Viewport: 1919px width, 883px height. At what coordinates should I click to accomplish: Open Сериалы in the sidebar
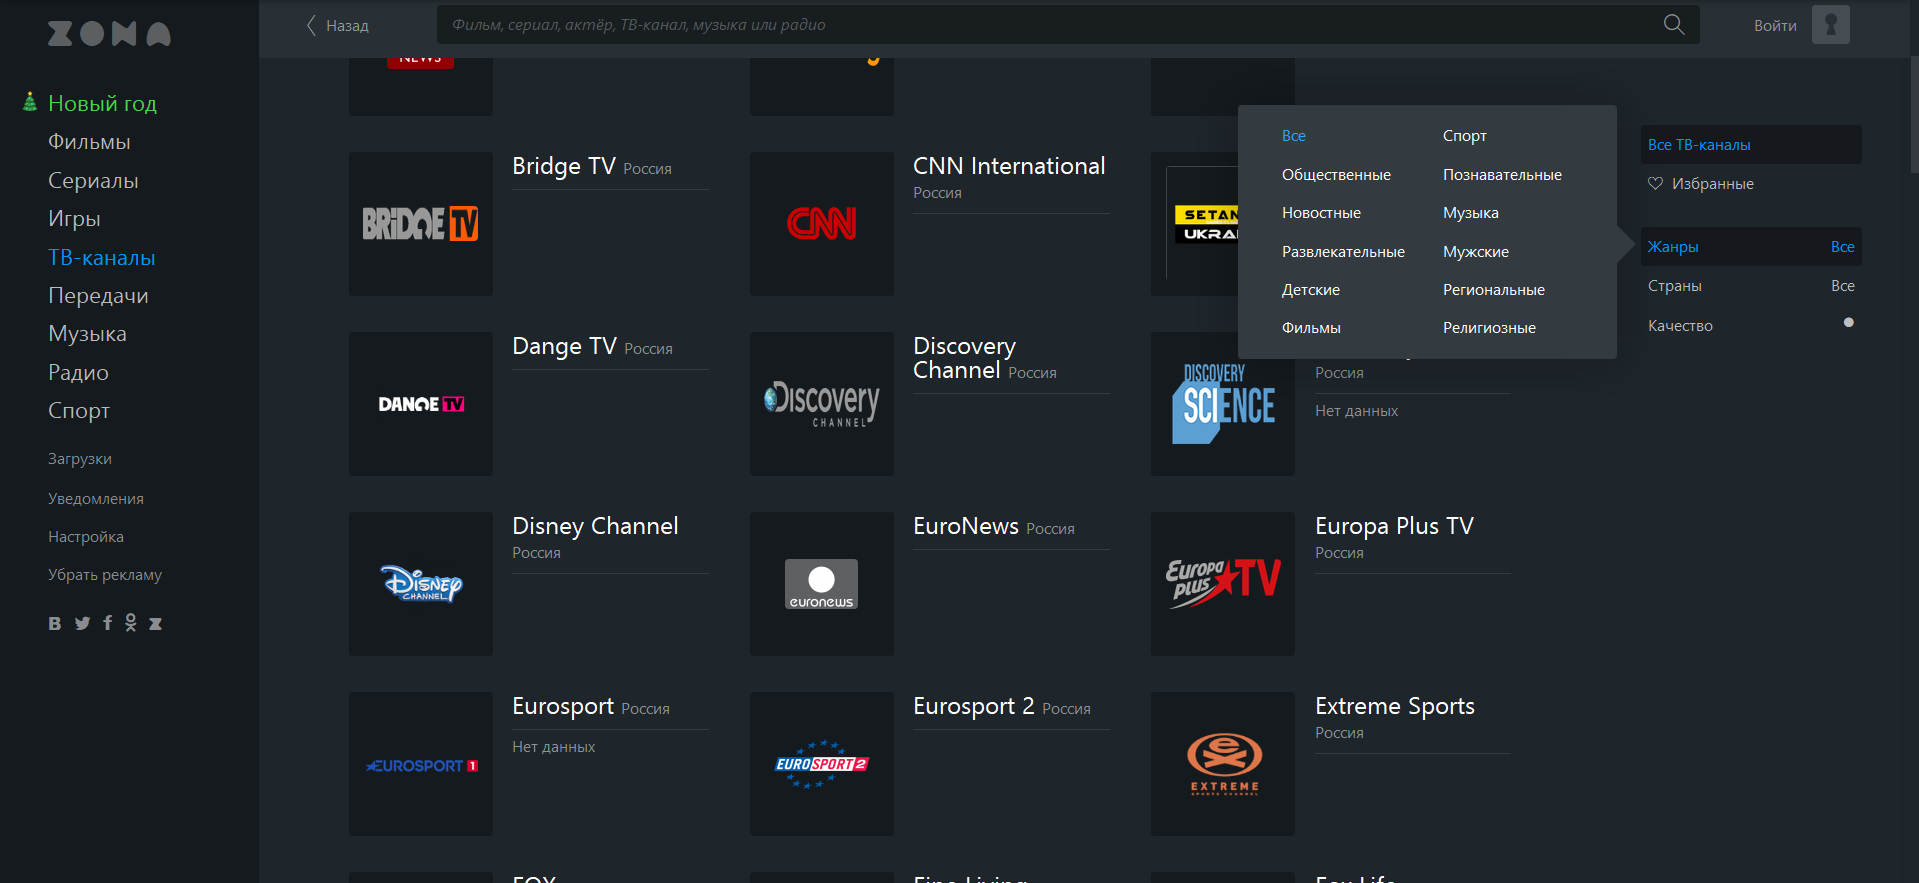[93, 181]
